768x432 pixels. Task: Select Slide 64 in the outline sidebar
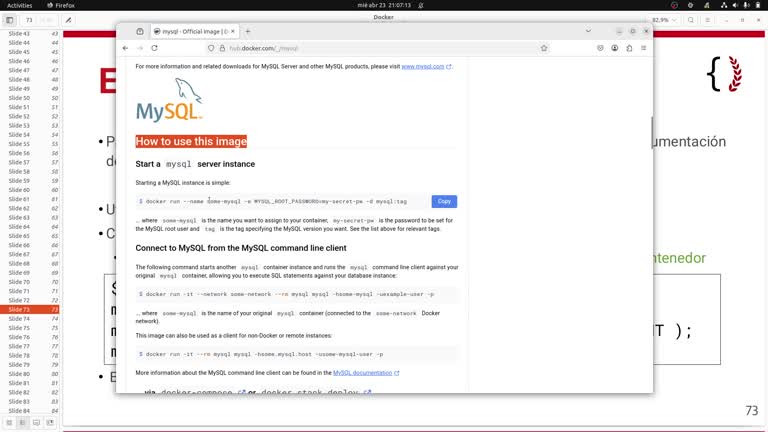[x=29, y=227]
